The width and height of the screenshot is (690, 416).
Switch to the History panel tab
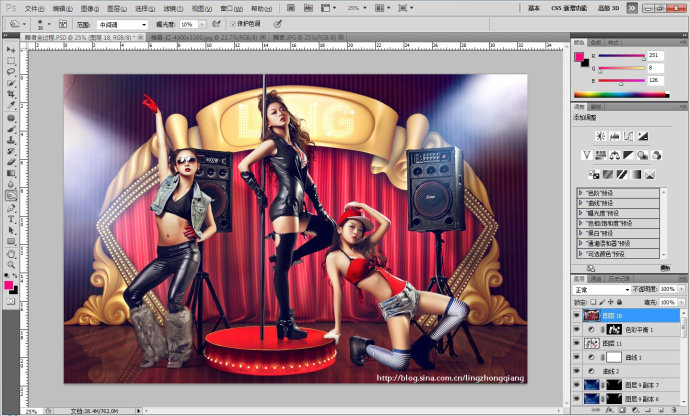coord(619,279)
